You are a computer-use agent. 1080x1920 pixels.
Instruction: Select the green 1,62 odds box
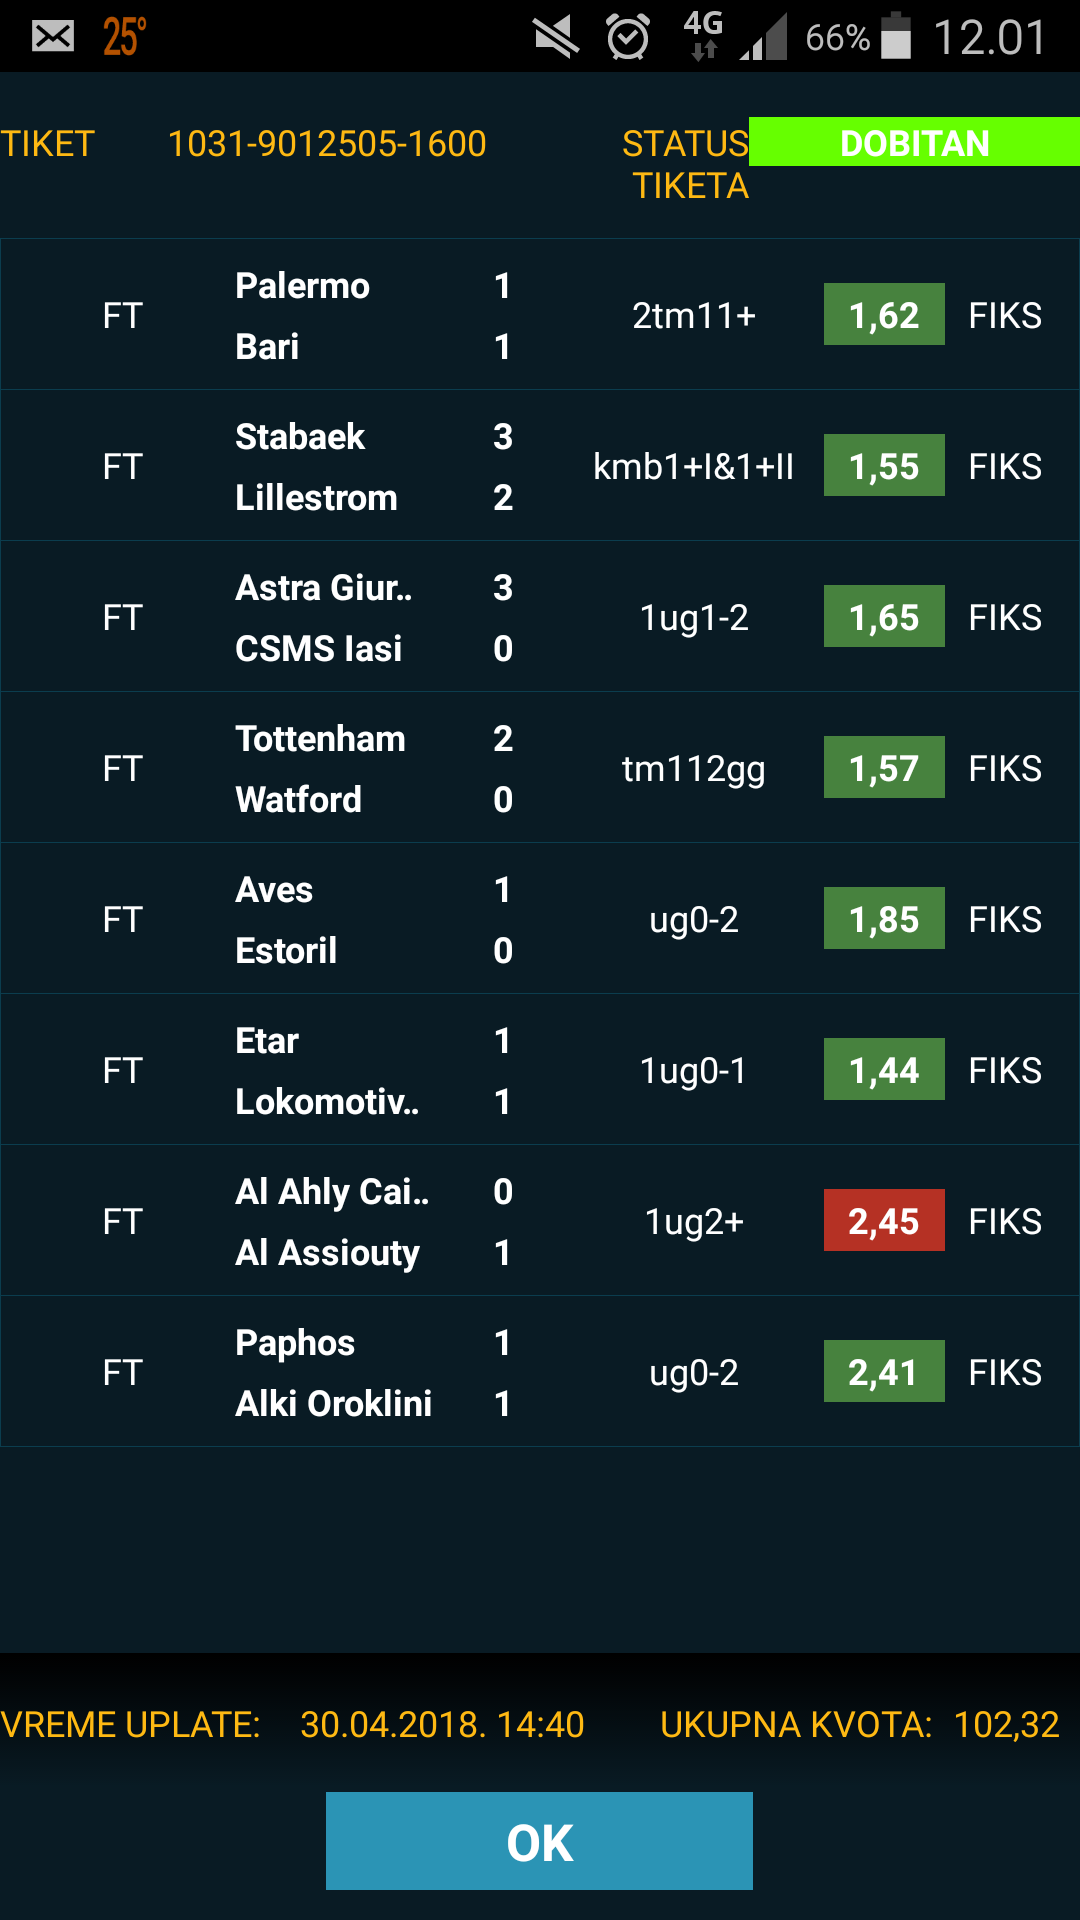coord(884,314)
